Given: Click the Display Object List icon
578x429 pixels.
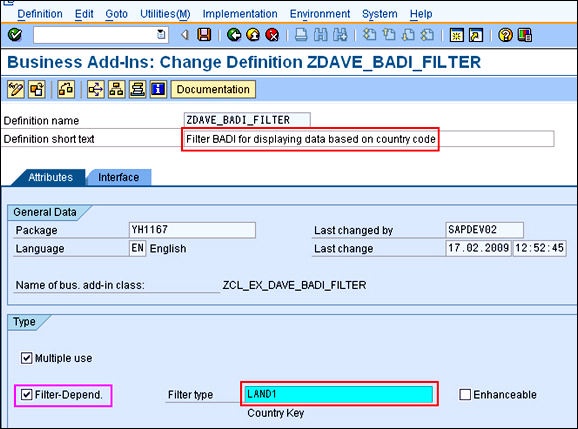Looking at the screenshot, I should [x=96, y=90].
